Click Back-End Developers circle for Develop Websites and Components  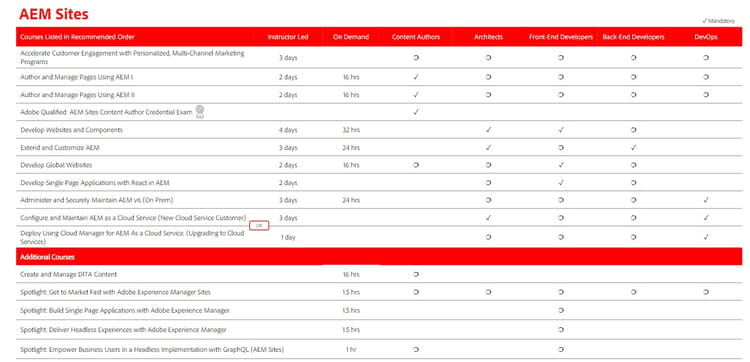[x=633, y=130]
